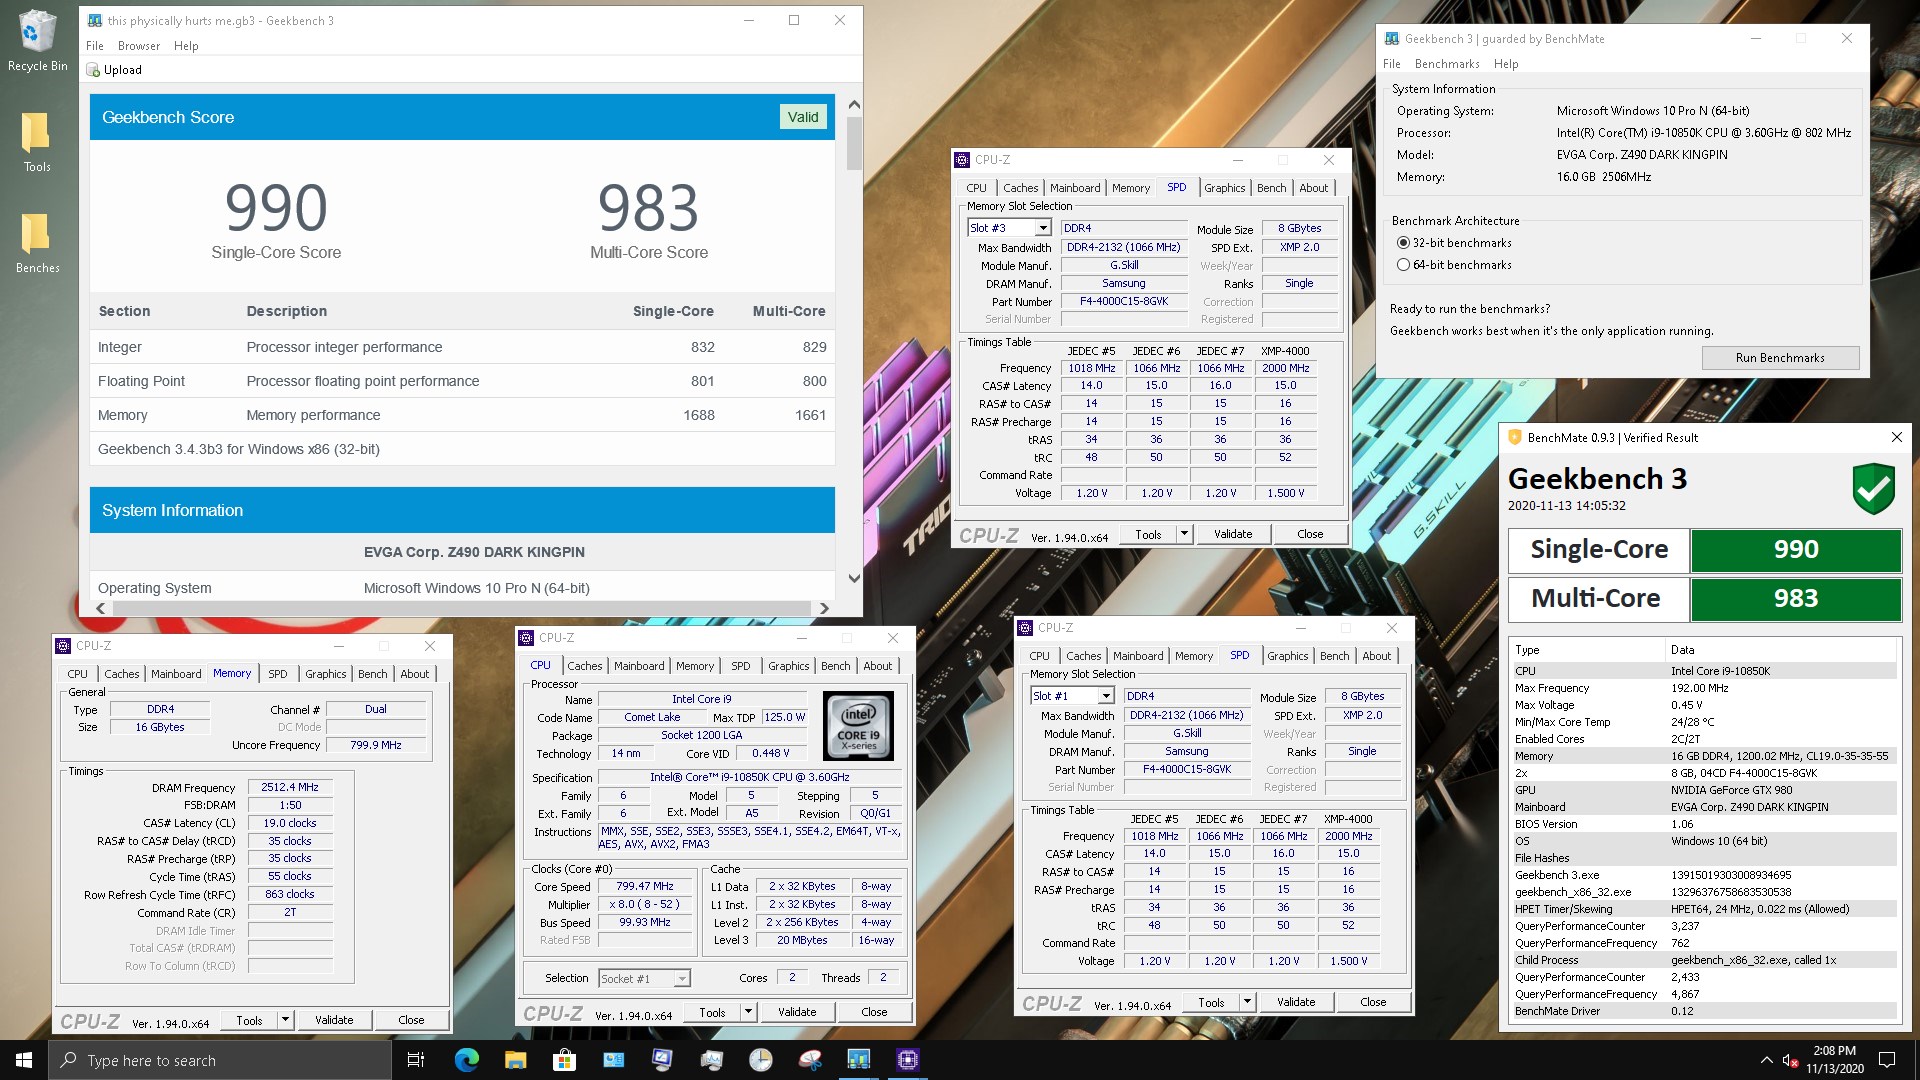The width and height of the screenshot is (1920, 1080).
Task: Click the Command Rate value 2T
Action: click(290, 913)
